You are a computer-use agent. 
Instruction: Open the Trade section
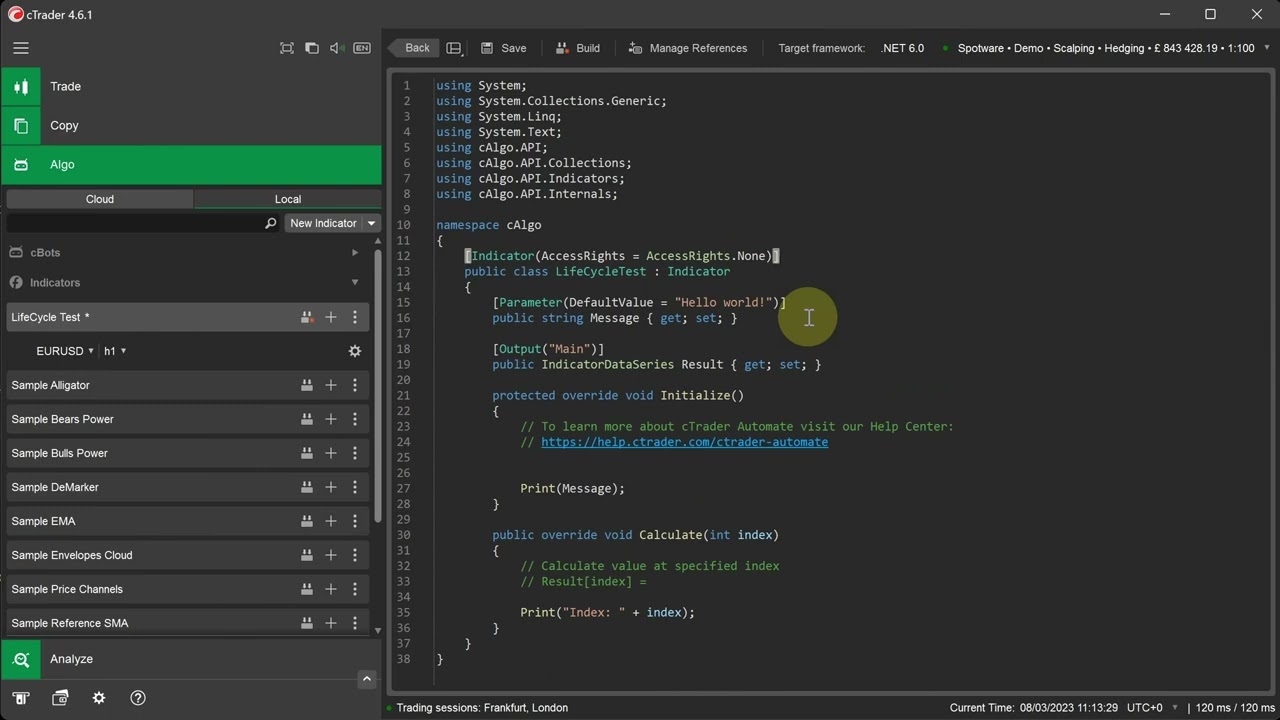191,86
